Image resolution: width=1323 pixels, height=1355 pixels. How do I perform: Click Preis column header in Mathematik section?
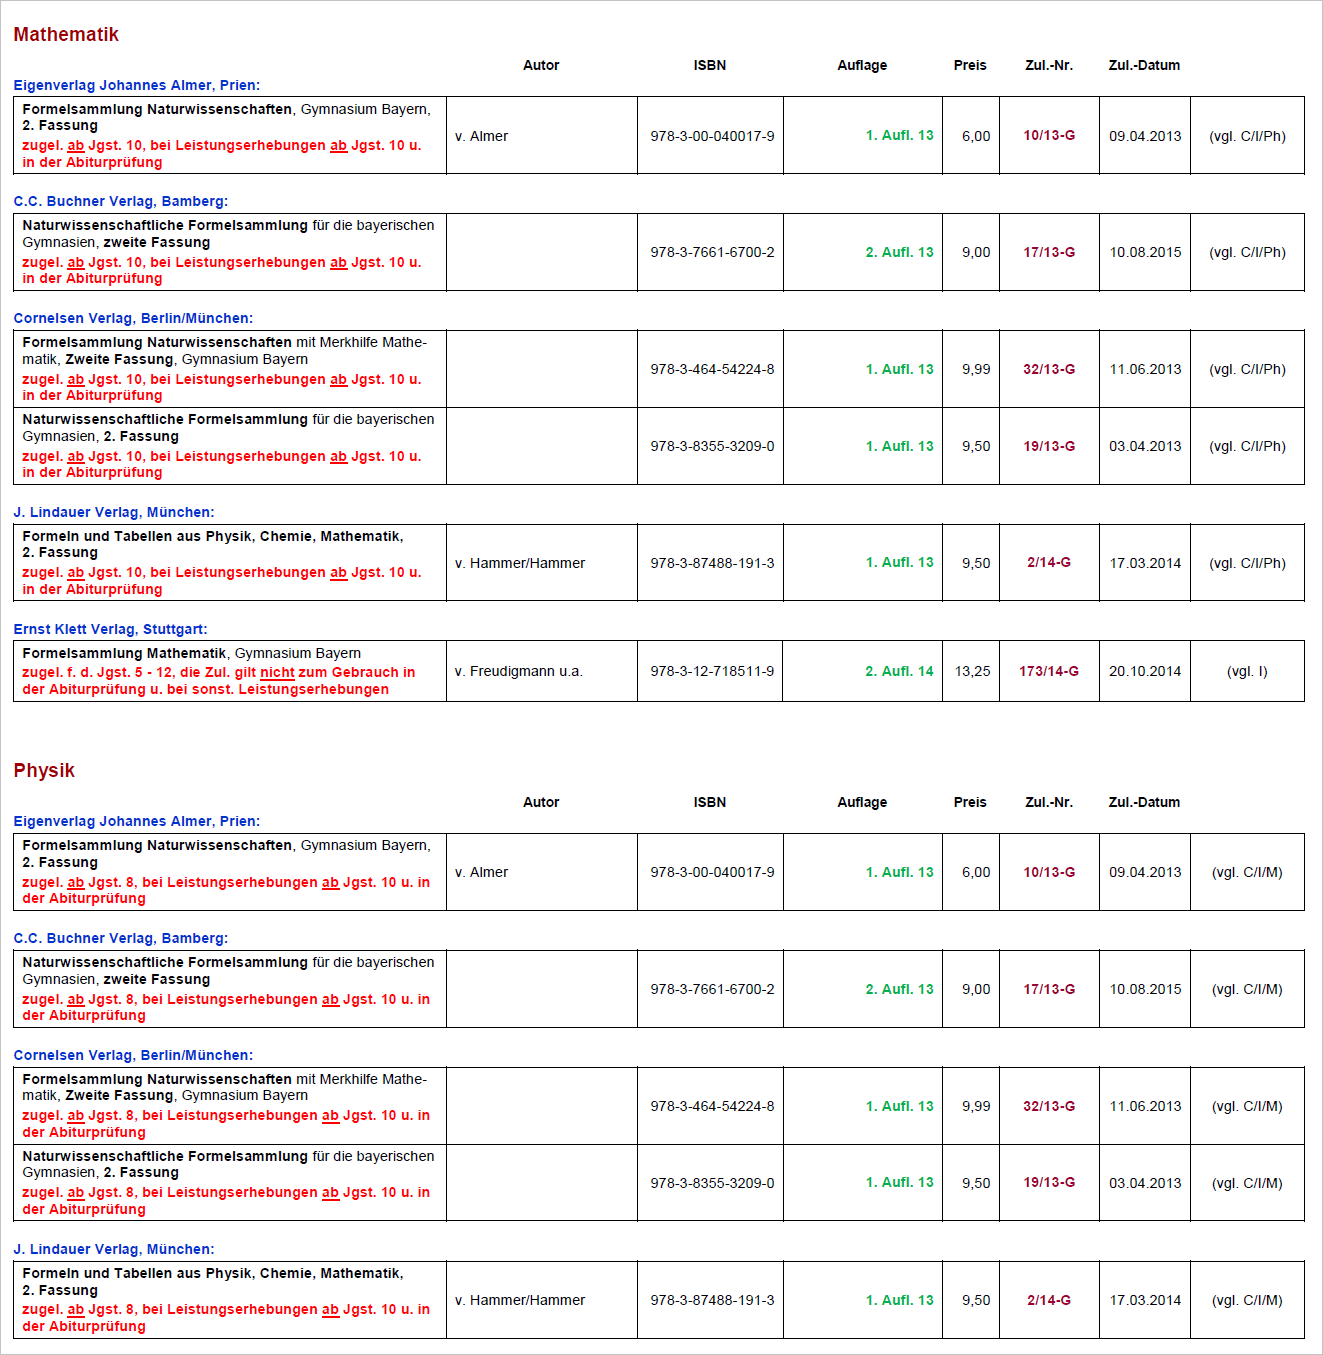(x=969, y=65)
